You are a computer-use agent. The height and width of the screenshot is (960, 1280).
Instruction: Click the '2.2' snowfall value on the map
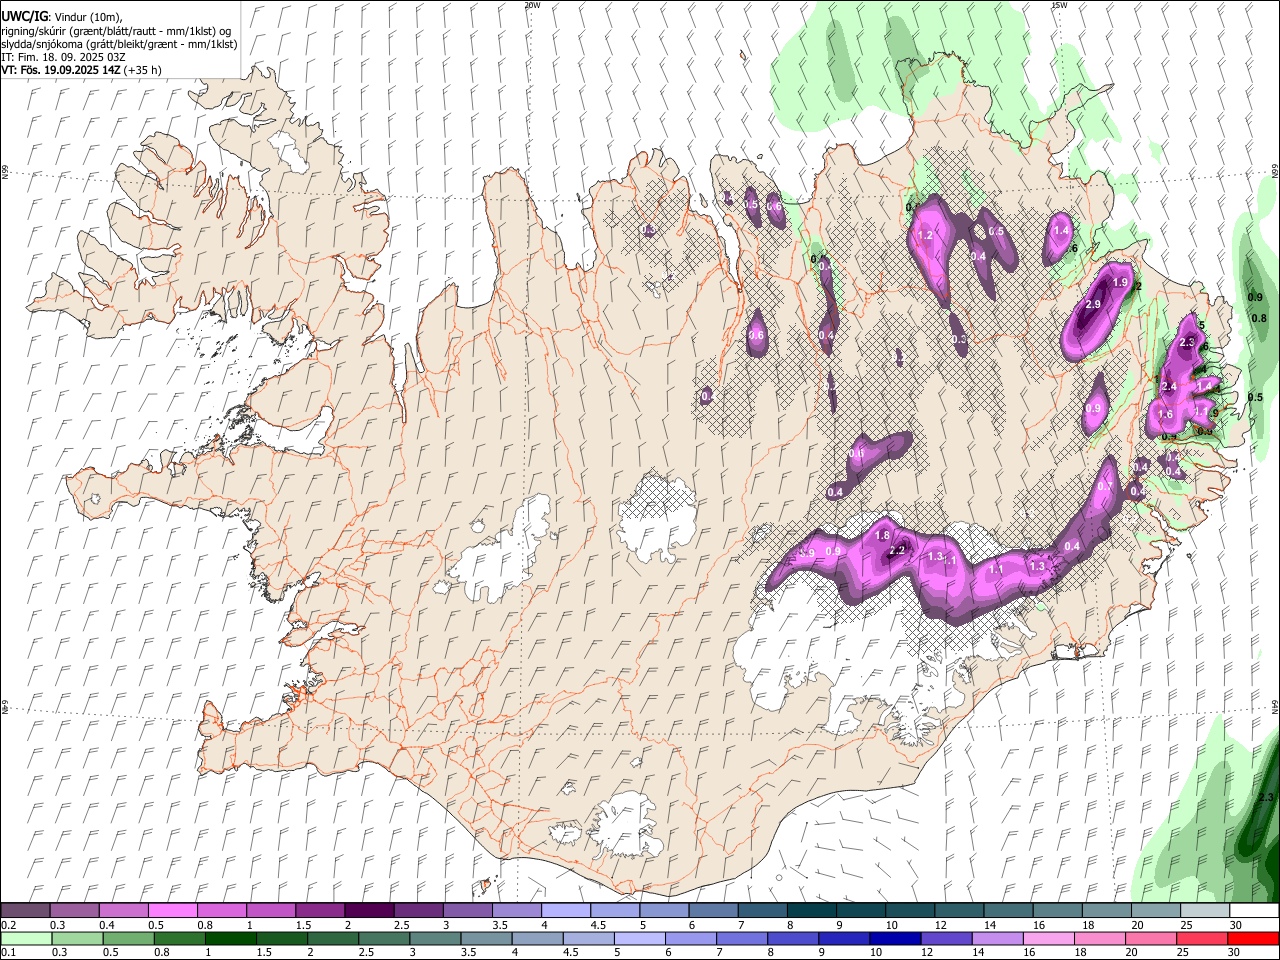[897, 550]
